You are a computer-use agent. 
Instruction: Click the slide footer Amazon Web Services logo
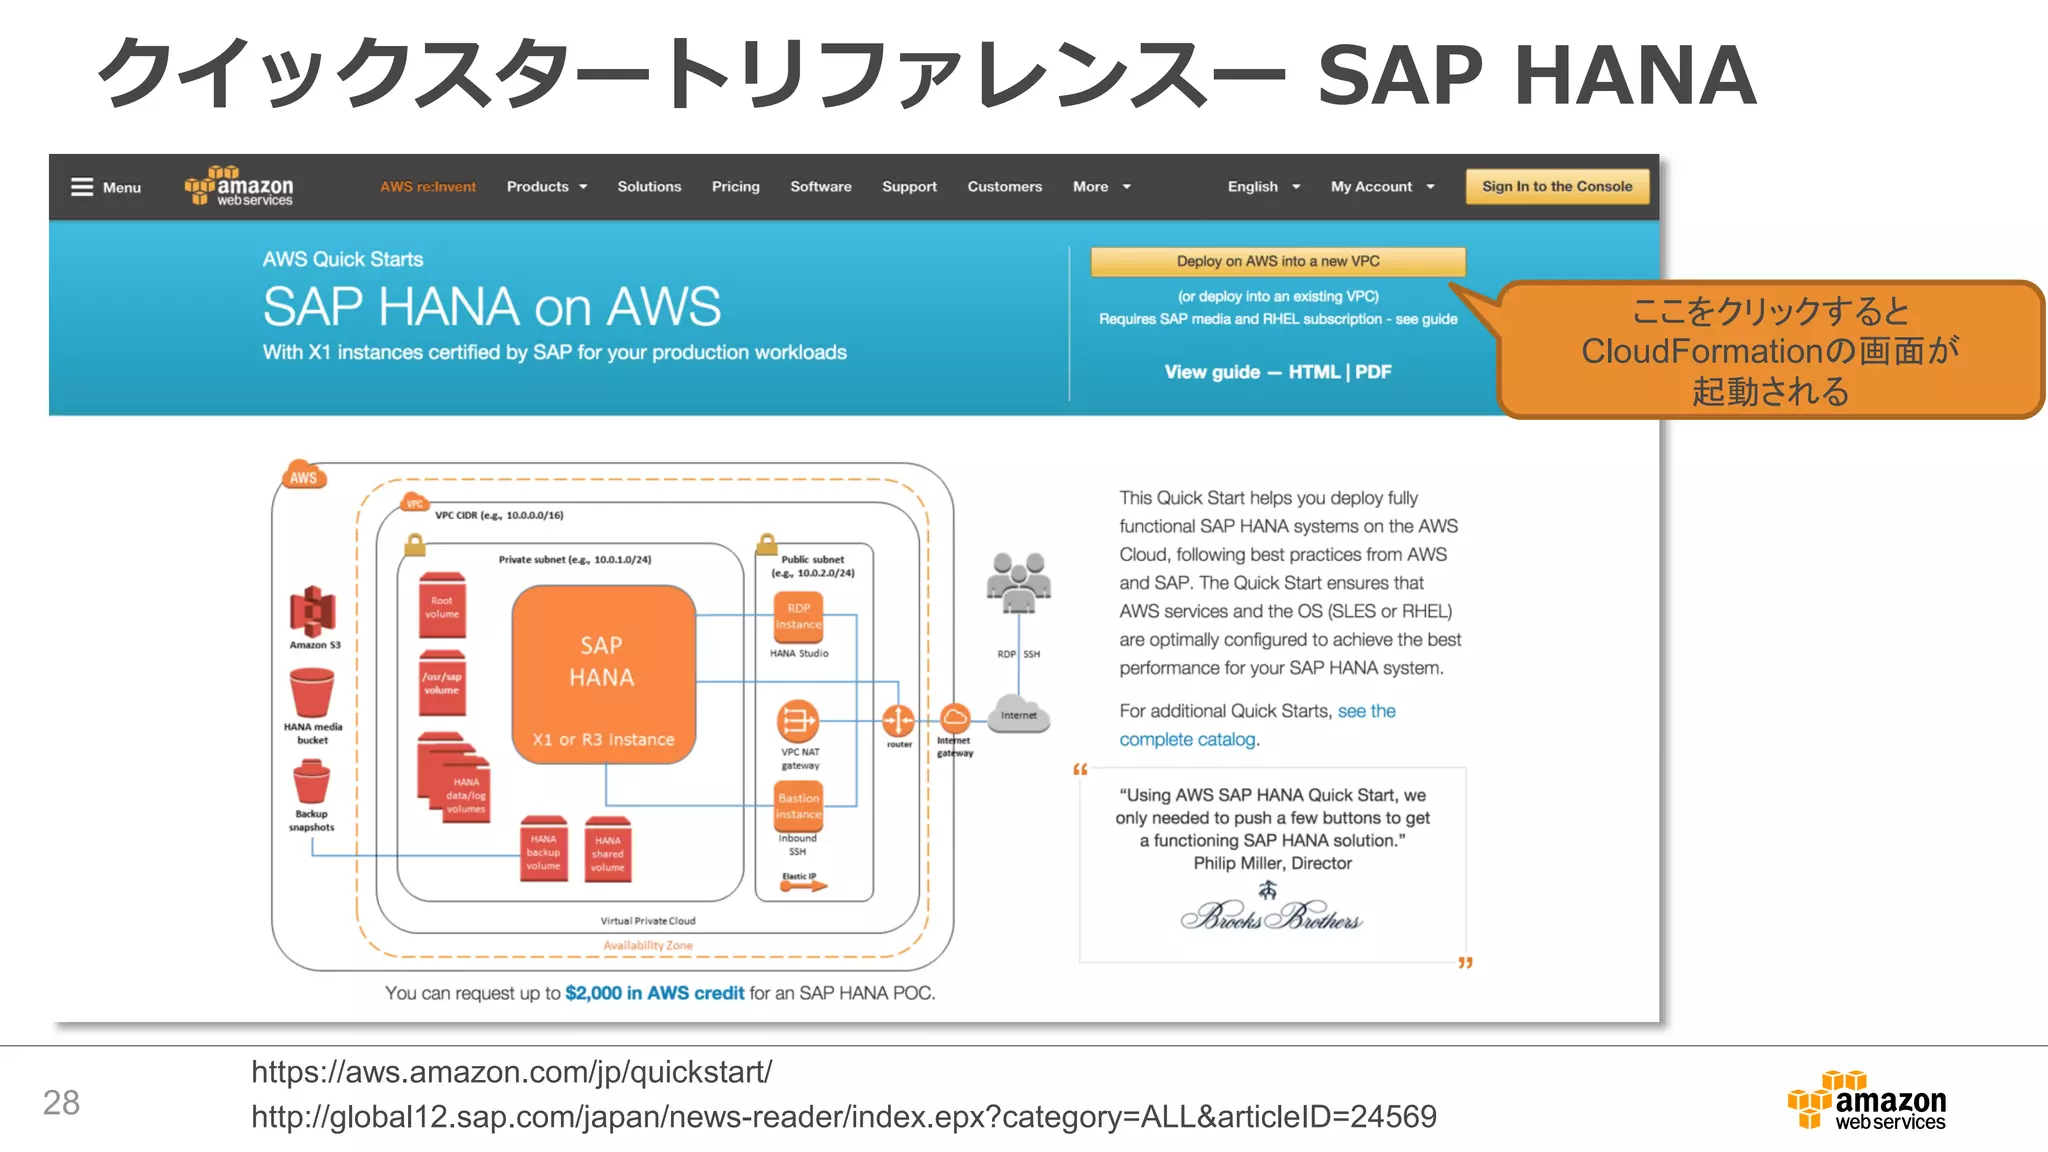click(x=1867, y=1100)
